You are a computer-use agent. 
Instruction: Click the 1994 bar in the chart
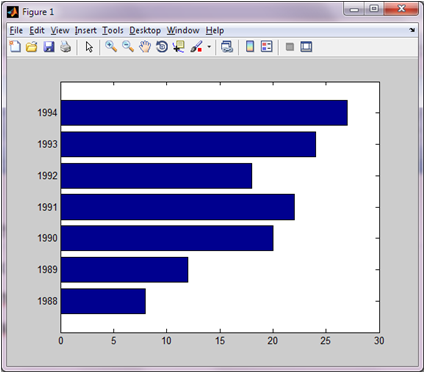[x=204, y=113]
